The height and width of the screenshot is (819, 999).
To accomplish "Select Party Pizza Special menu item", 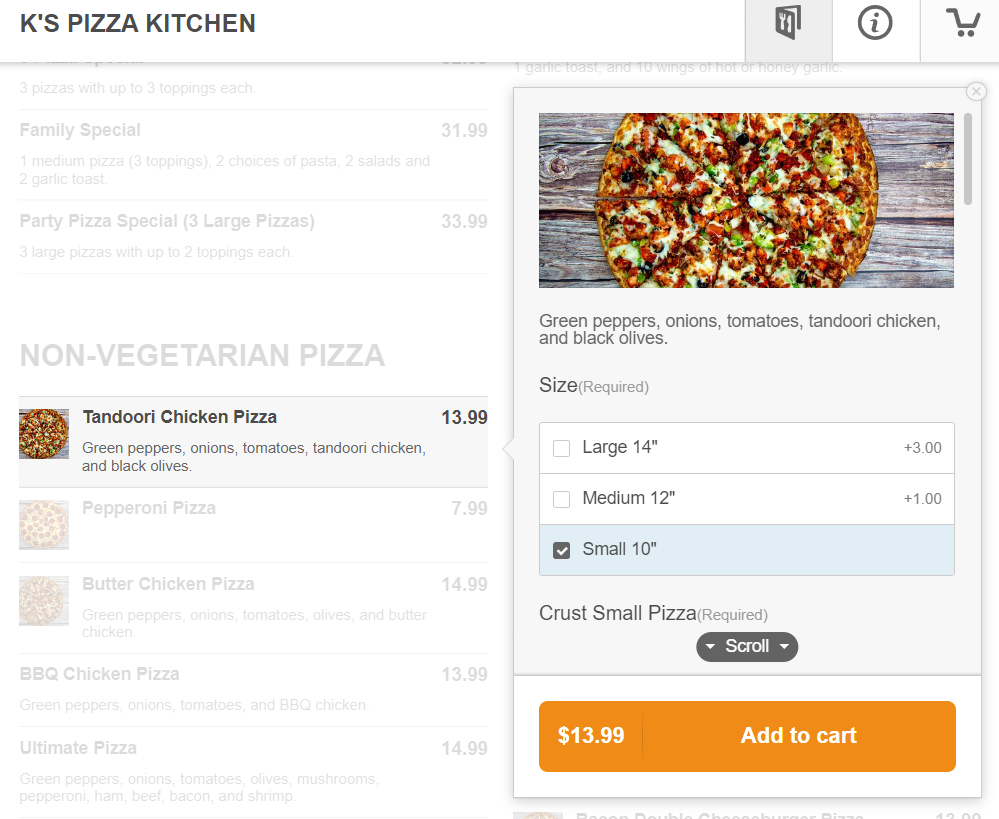I will click(x=167, y=222).
